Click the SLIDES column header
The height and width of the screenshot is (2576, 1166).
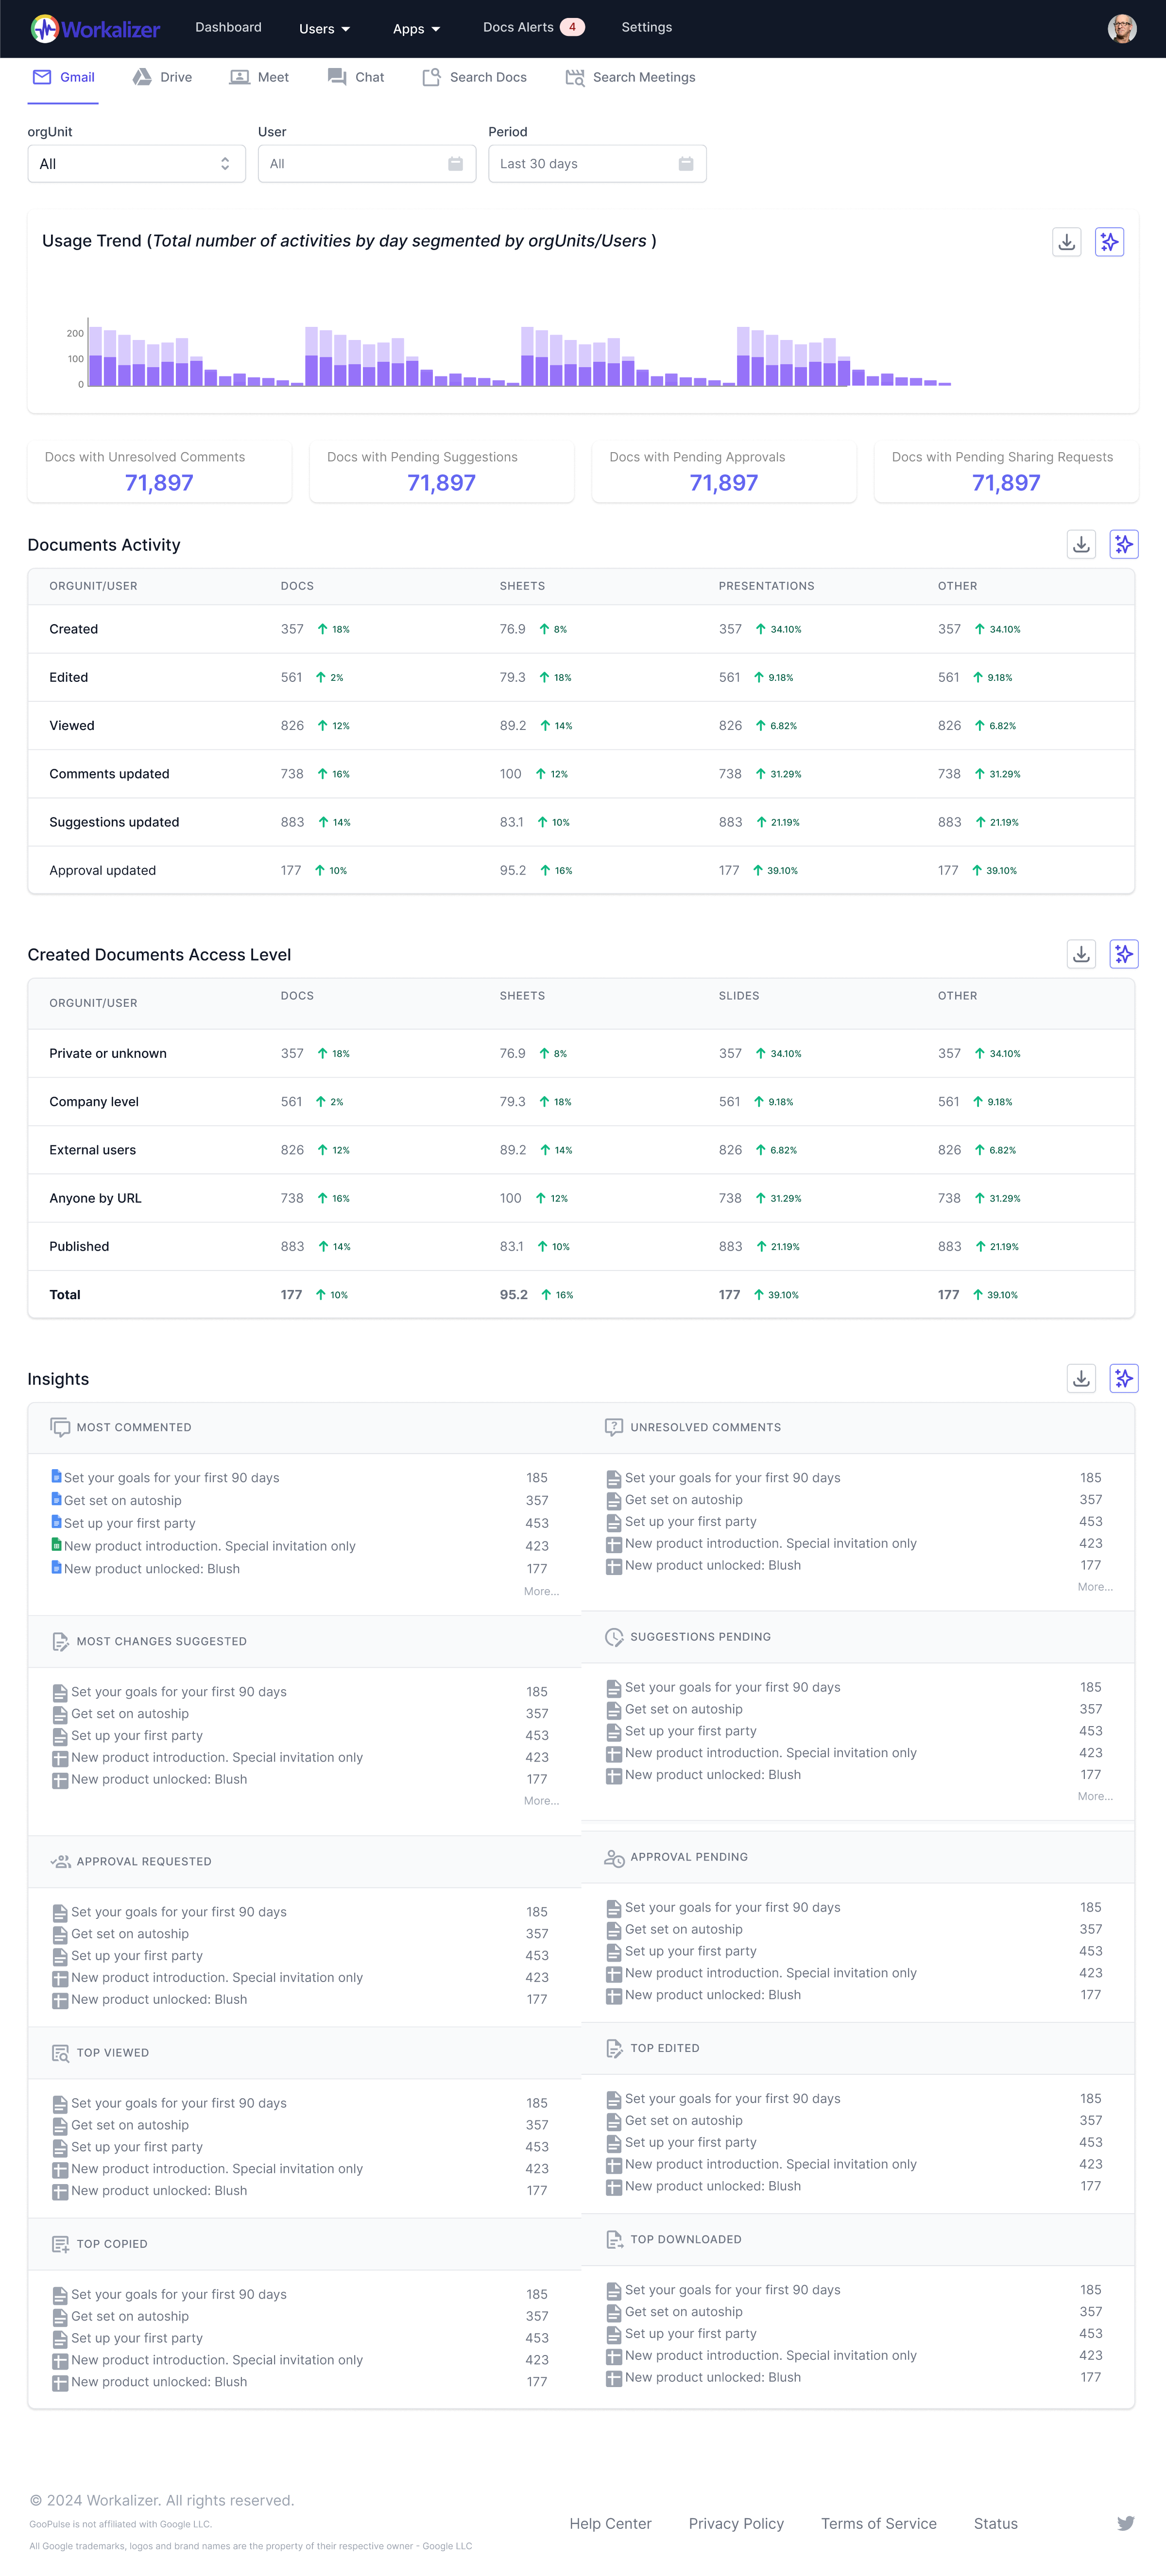738,996
